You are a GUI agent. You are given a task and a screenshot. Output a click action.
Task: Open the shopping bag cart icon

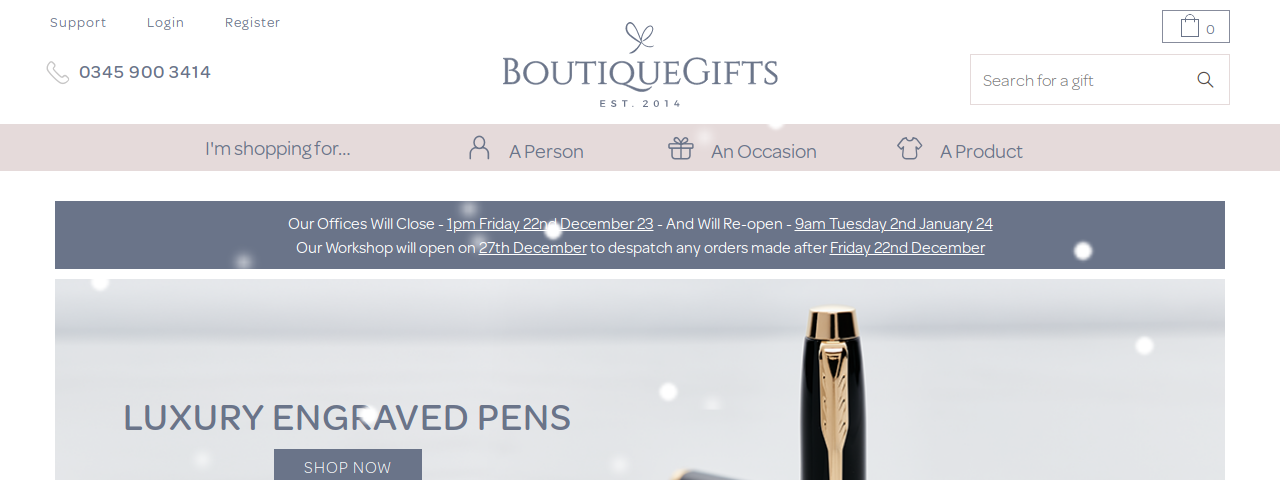click(1195, 27)
